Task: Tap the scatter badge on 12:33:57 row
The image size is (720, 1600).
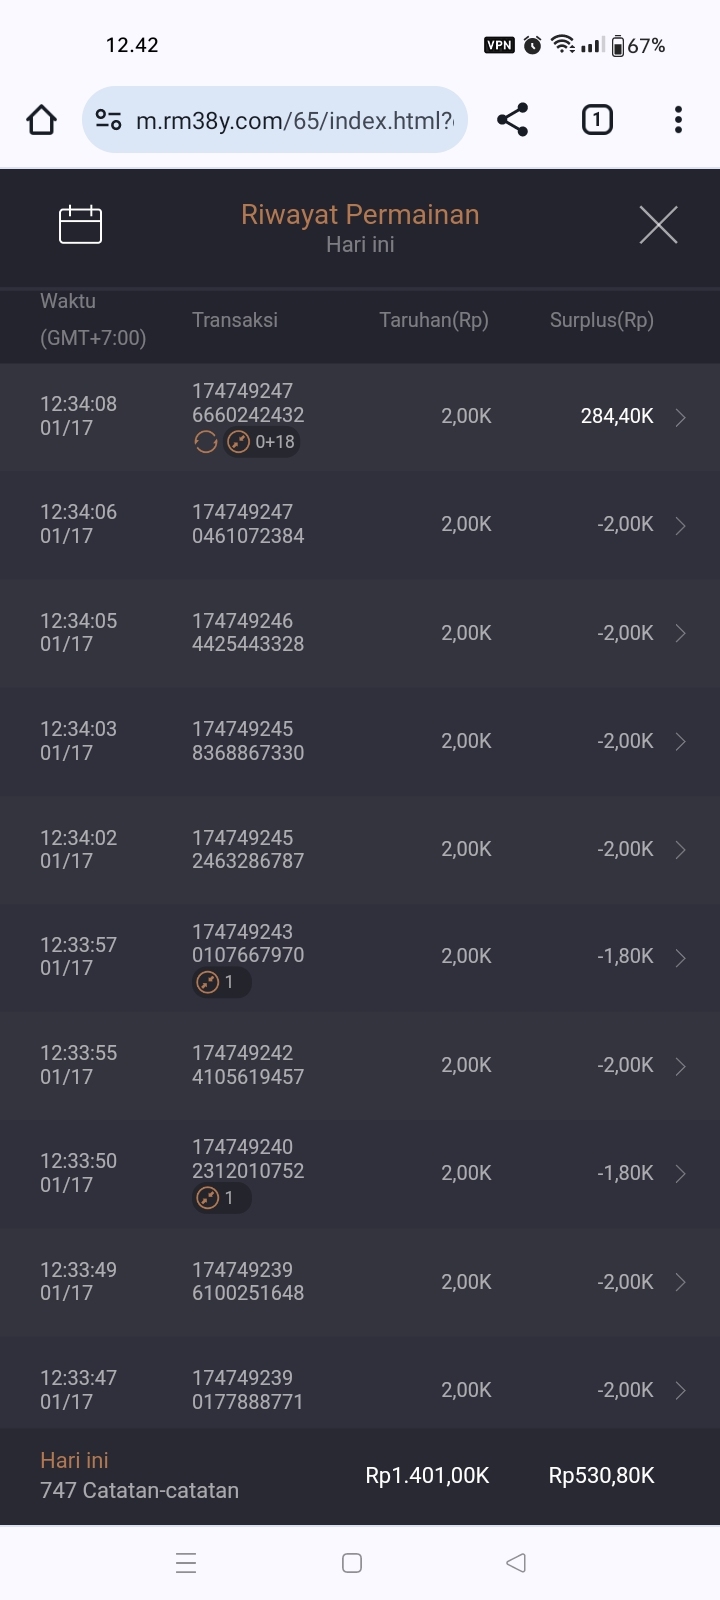Action: point(221,982)
